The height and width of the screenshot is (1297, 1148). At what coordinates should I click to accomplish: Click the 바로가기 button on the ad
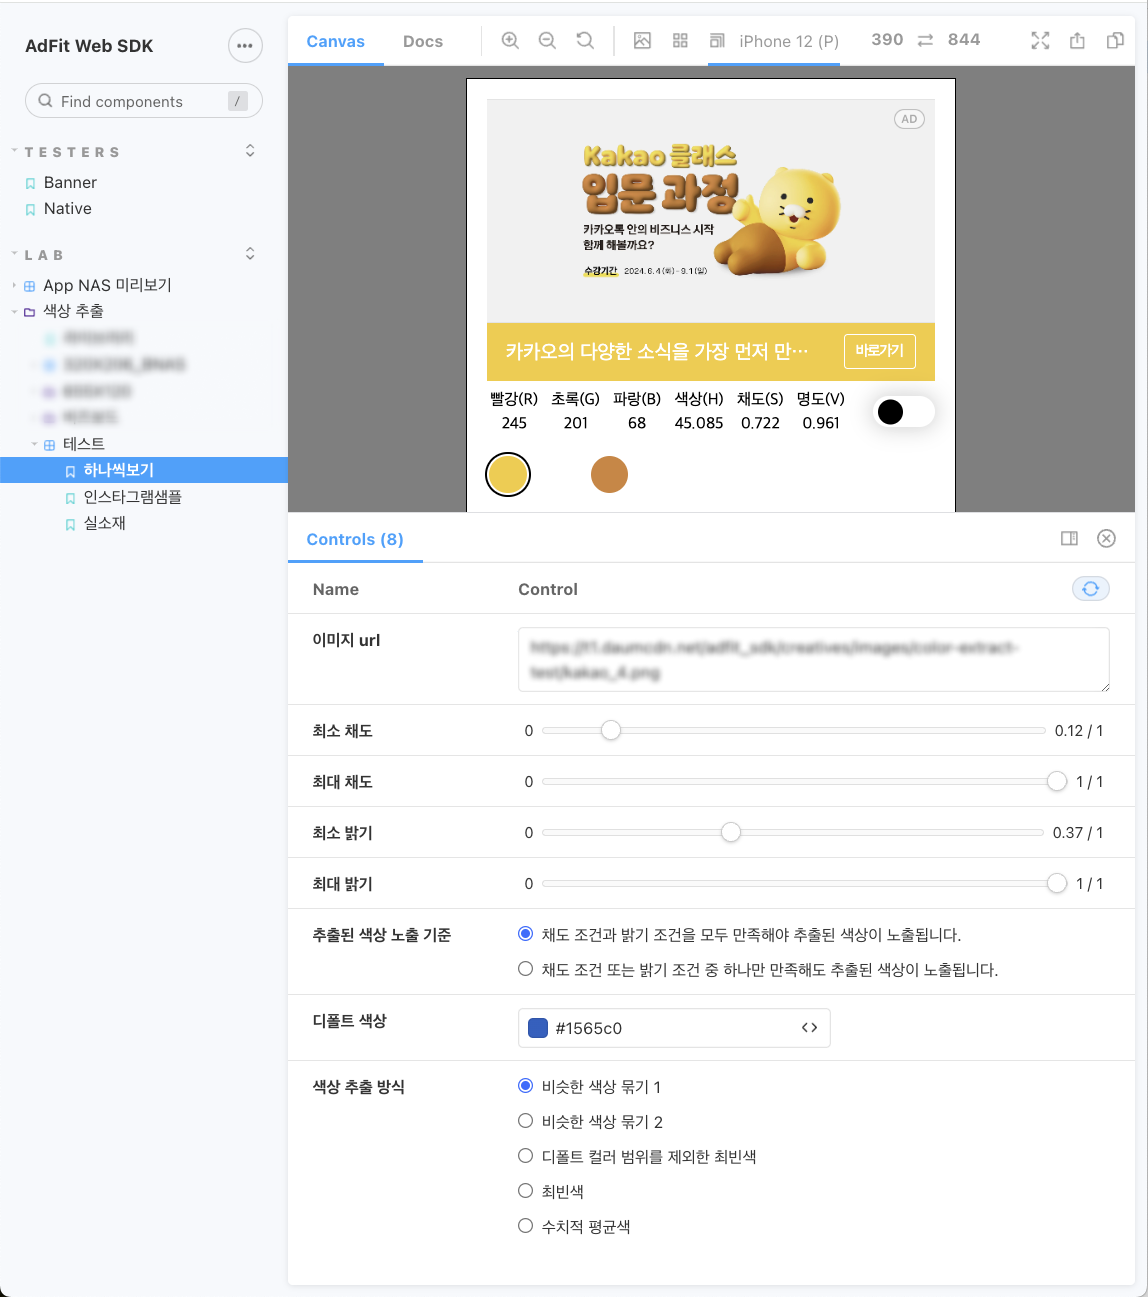879,351
